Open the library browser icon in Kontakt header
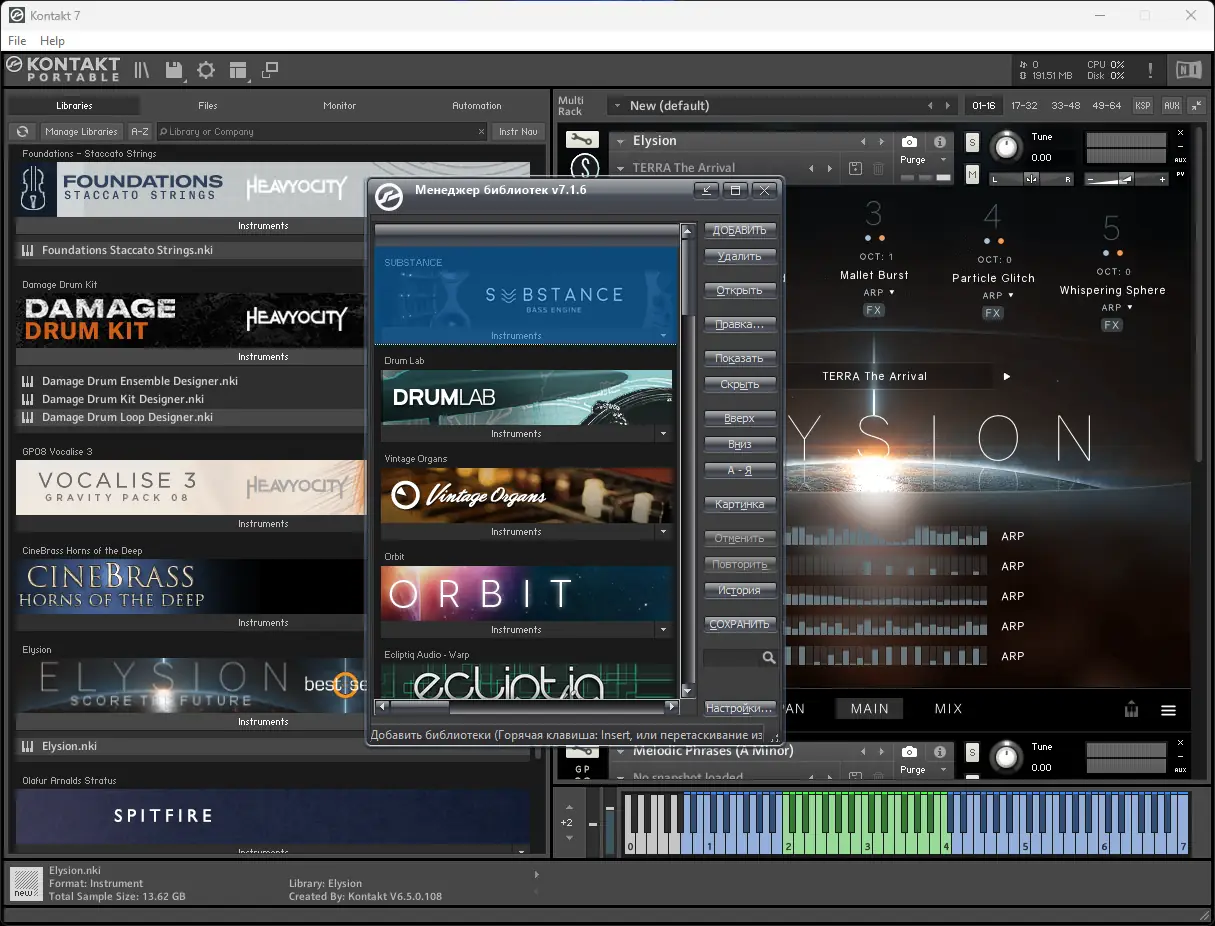1215x926 pixels. coord(142,70)
